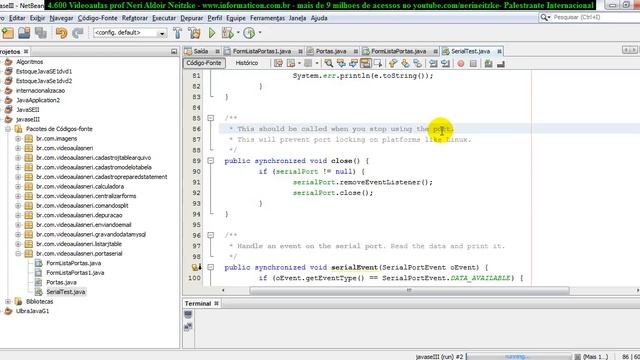
Task: Toggle rectangular selection icon
Action: pos(378,63)
